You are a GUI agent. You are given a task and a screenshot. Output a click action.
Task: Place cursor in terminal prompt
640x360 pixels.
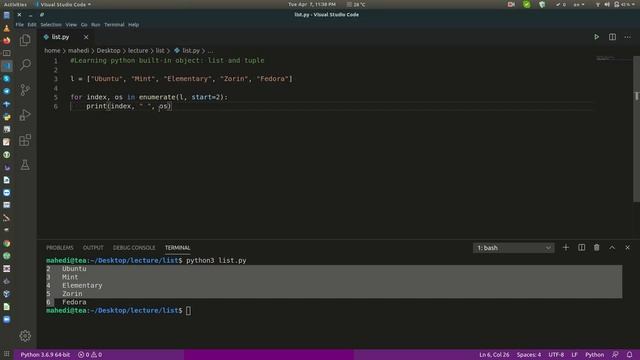coord(188,311)
